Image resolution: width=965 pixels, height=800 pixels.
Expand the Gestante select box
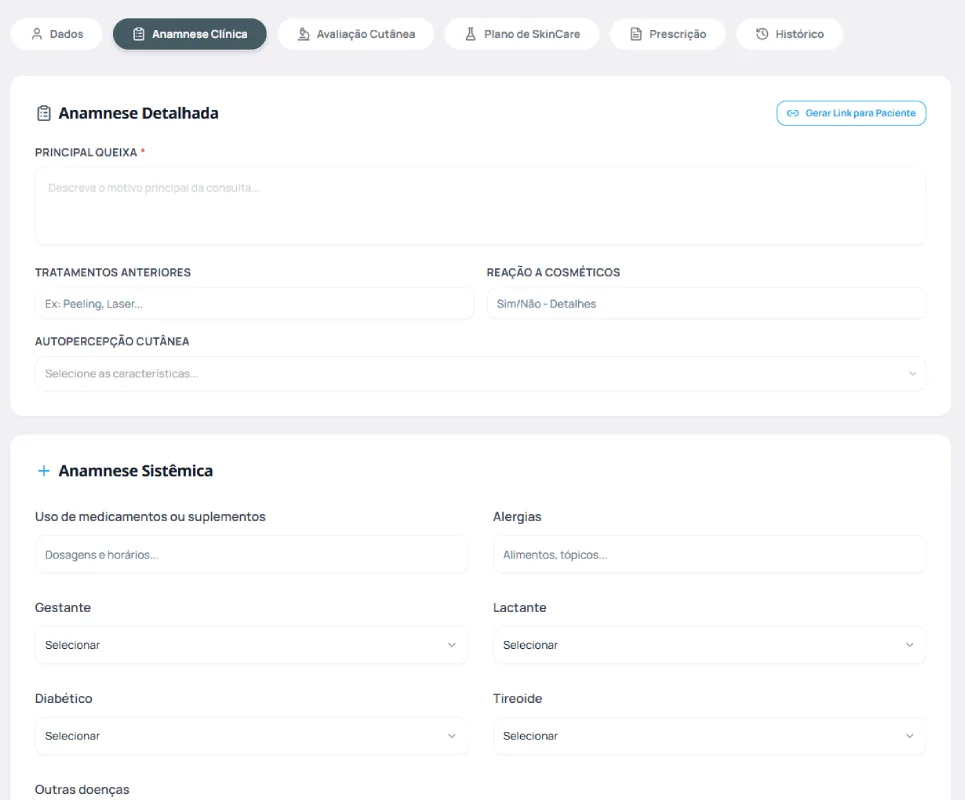click(250, 645)
